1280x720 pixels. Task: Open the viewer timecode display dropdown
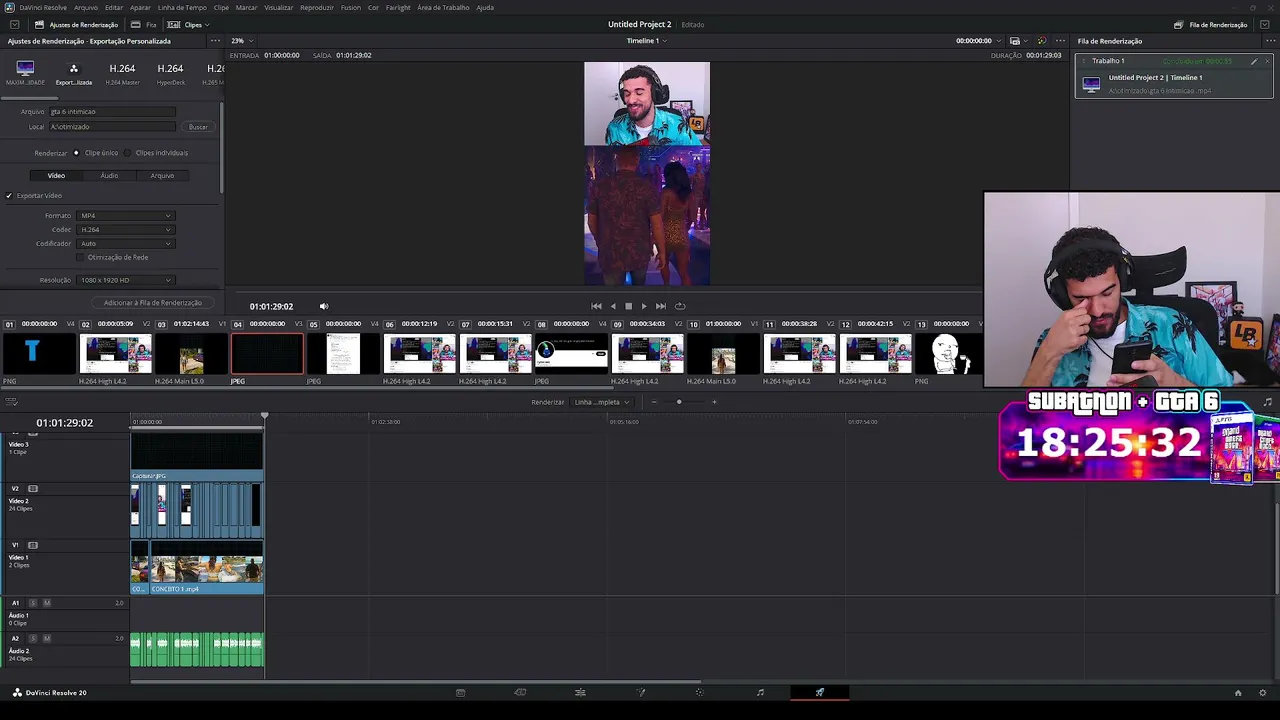978,41
